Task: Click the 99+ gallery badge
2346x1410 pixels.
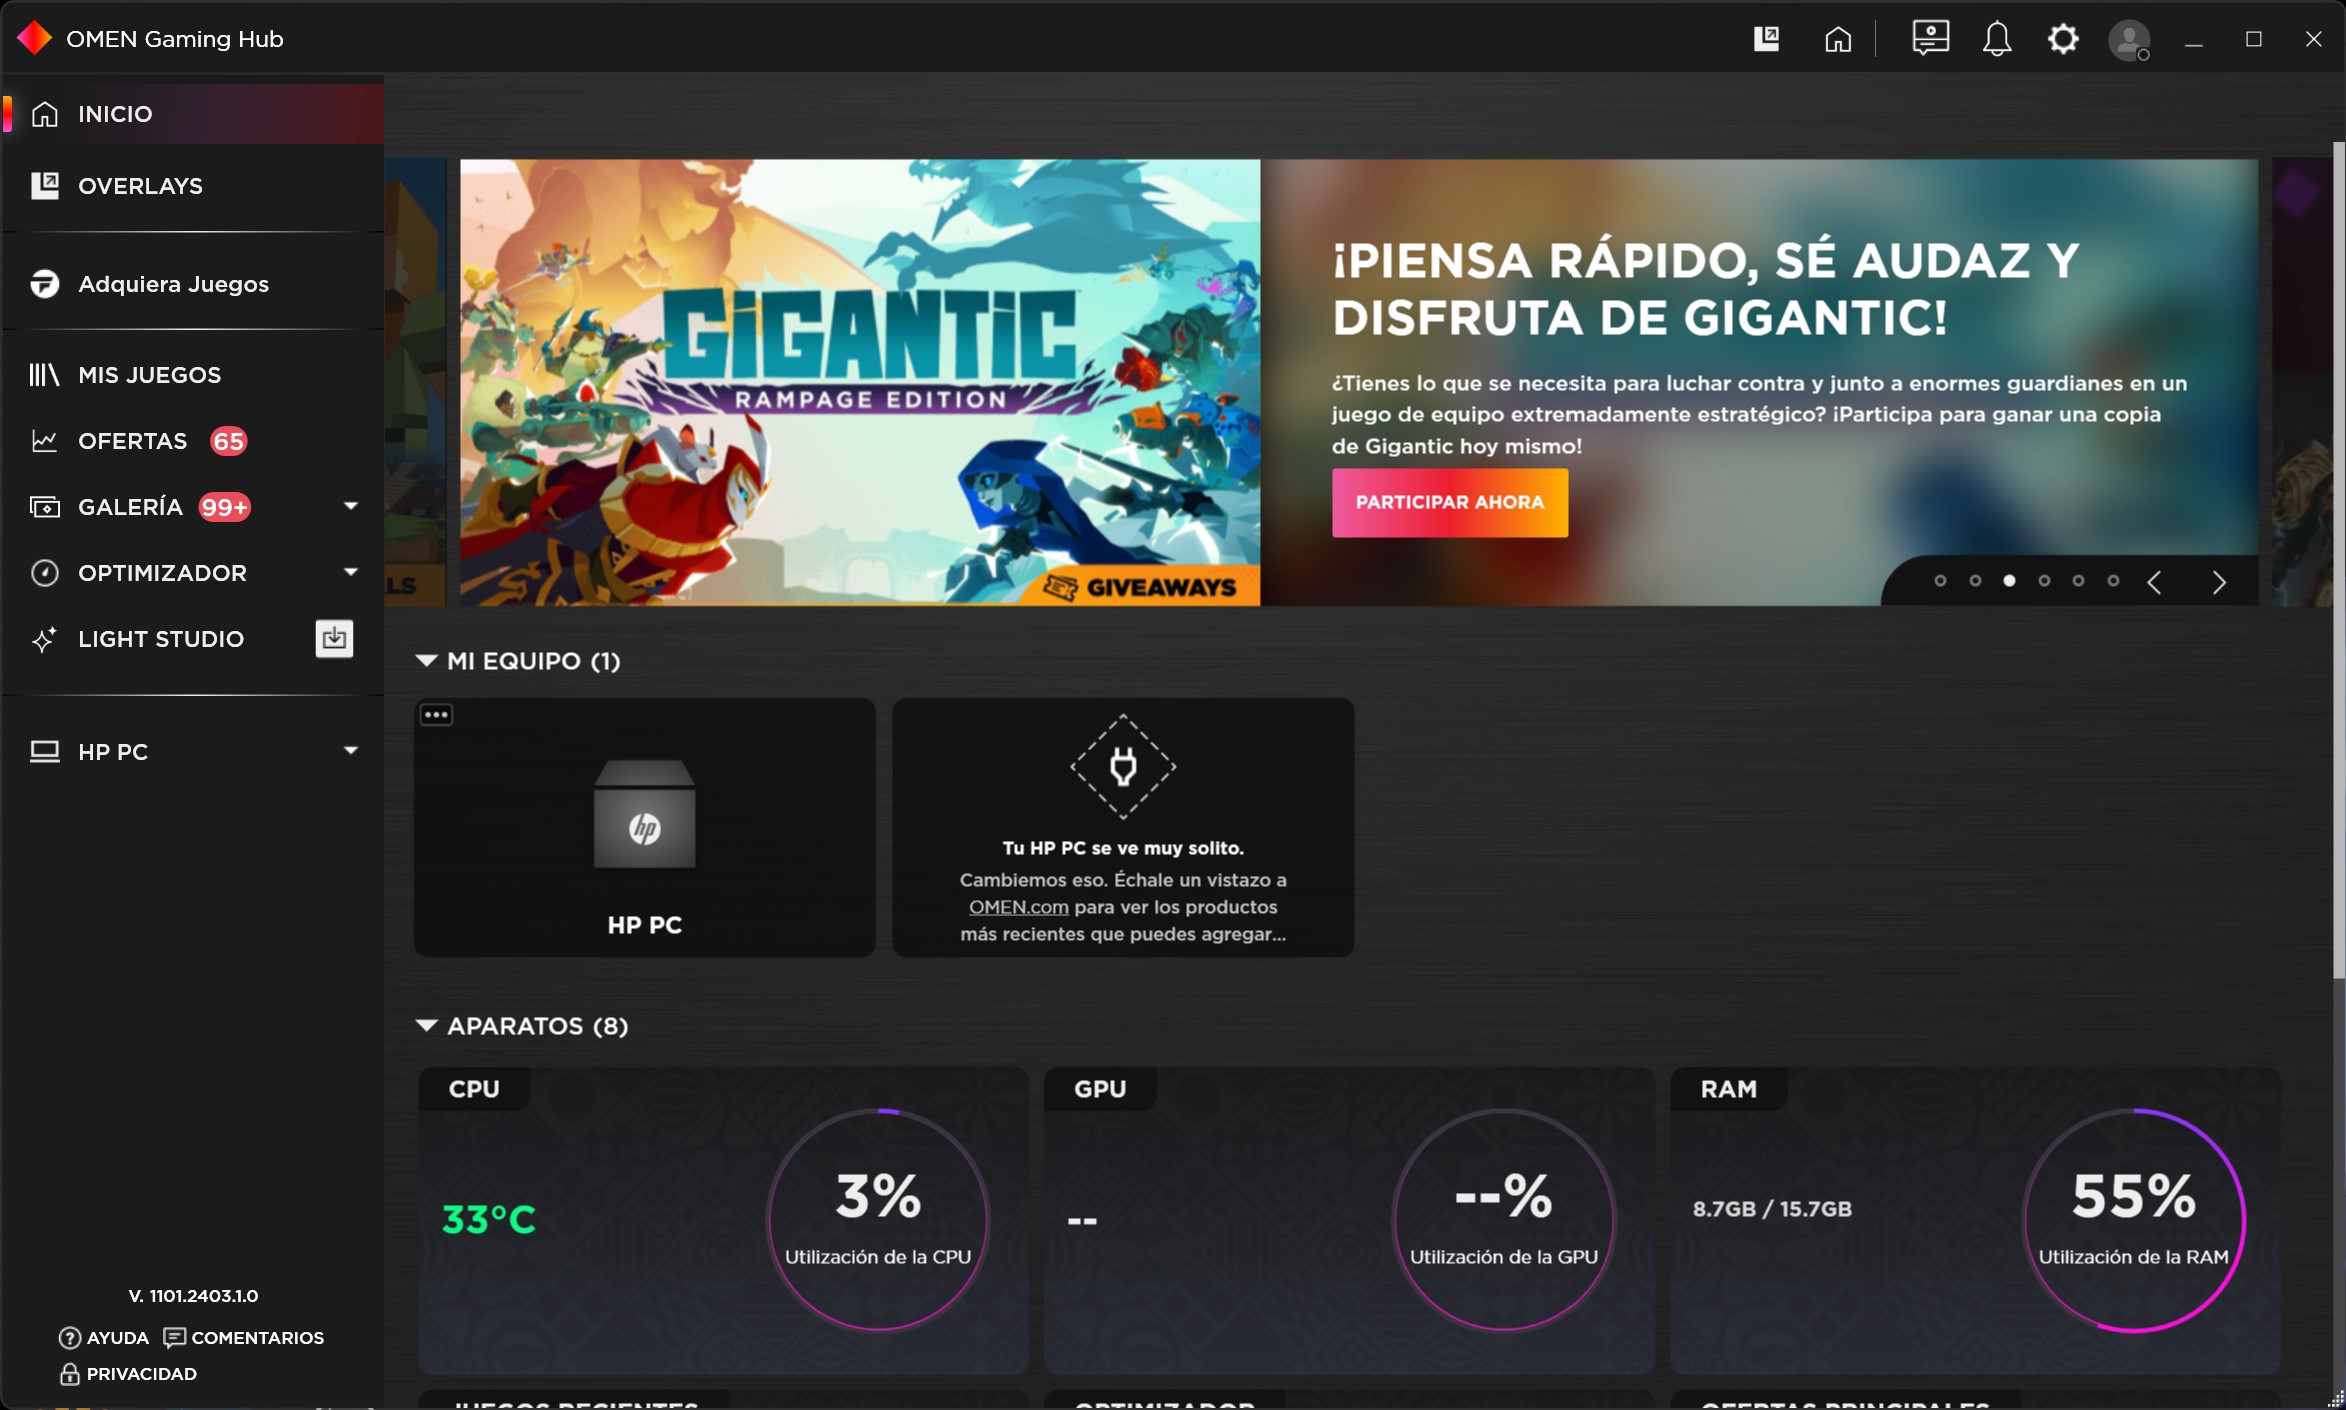Action: (224, 507)
